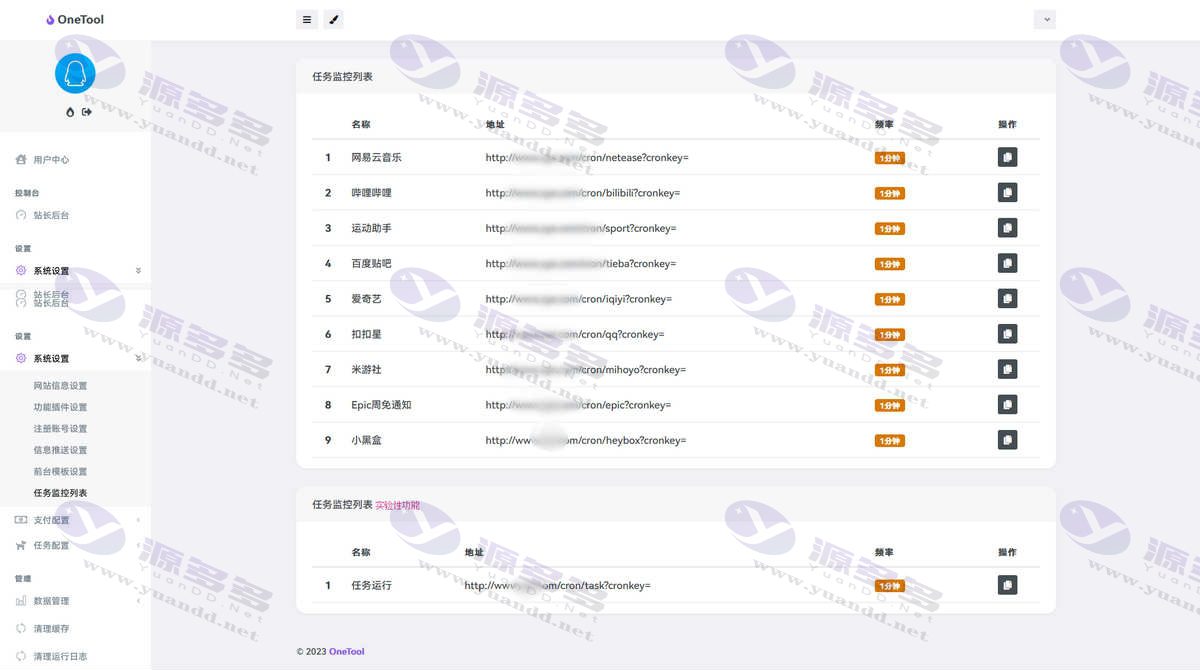Click the URL ending in cron/qq?cronkey=
The image size is (1200, 670).
coord(575,334)
